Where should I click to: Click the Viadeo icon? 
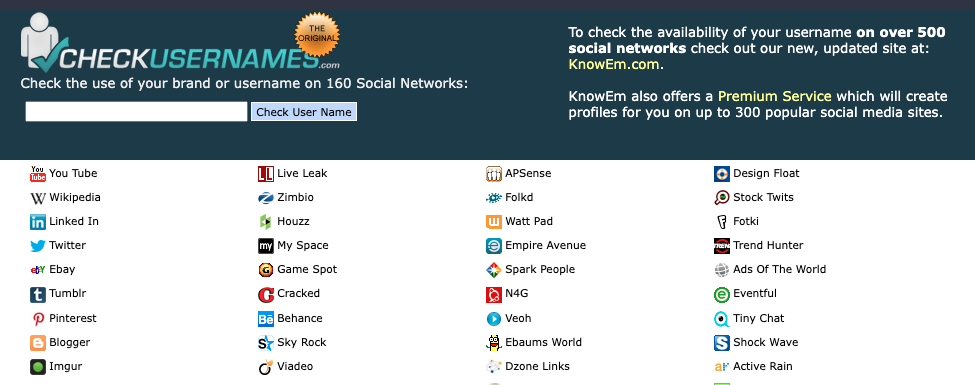(266, 367)
